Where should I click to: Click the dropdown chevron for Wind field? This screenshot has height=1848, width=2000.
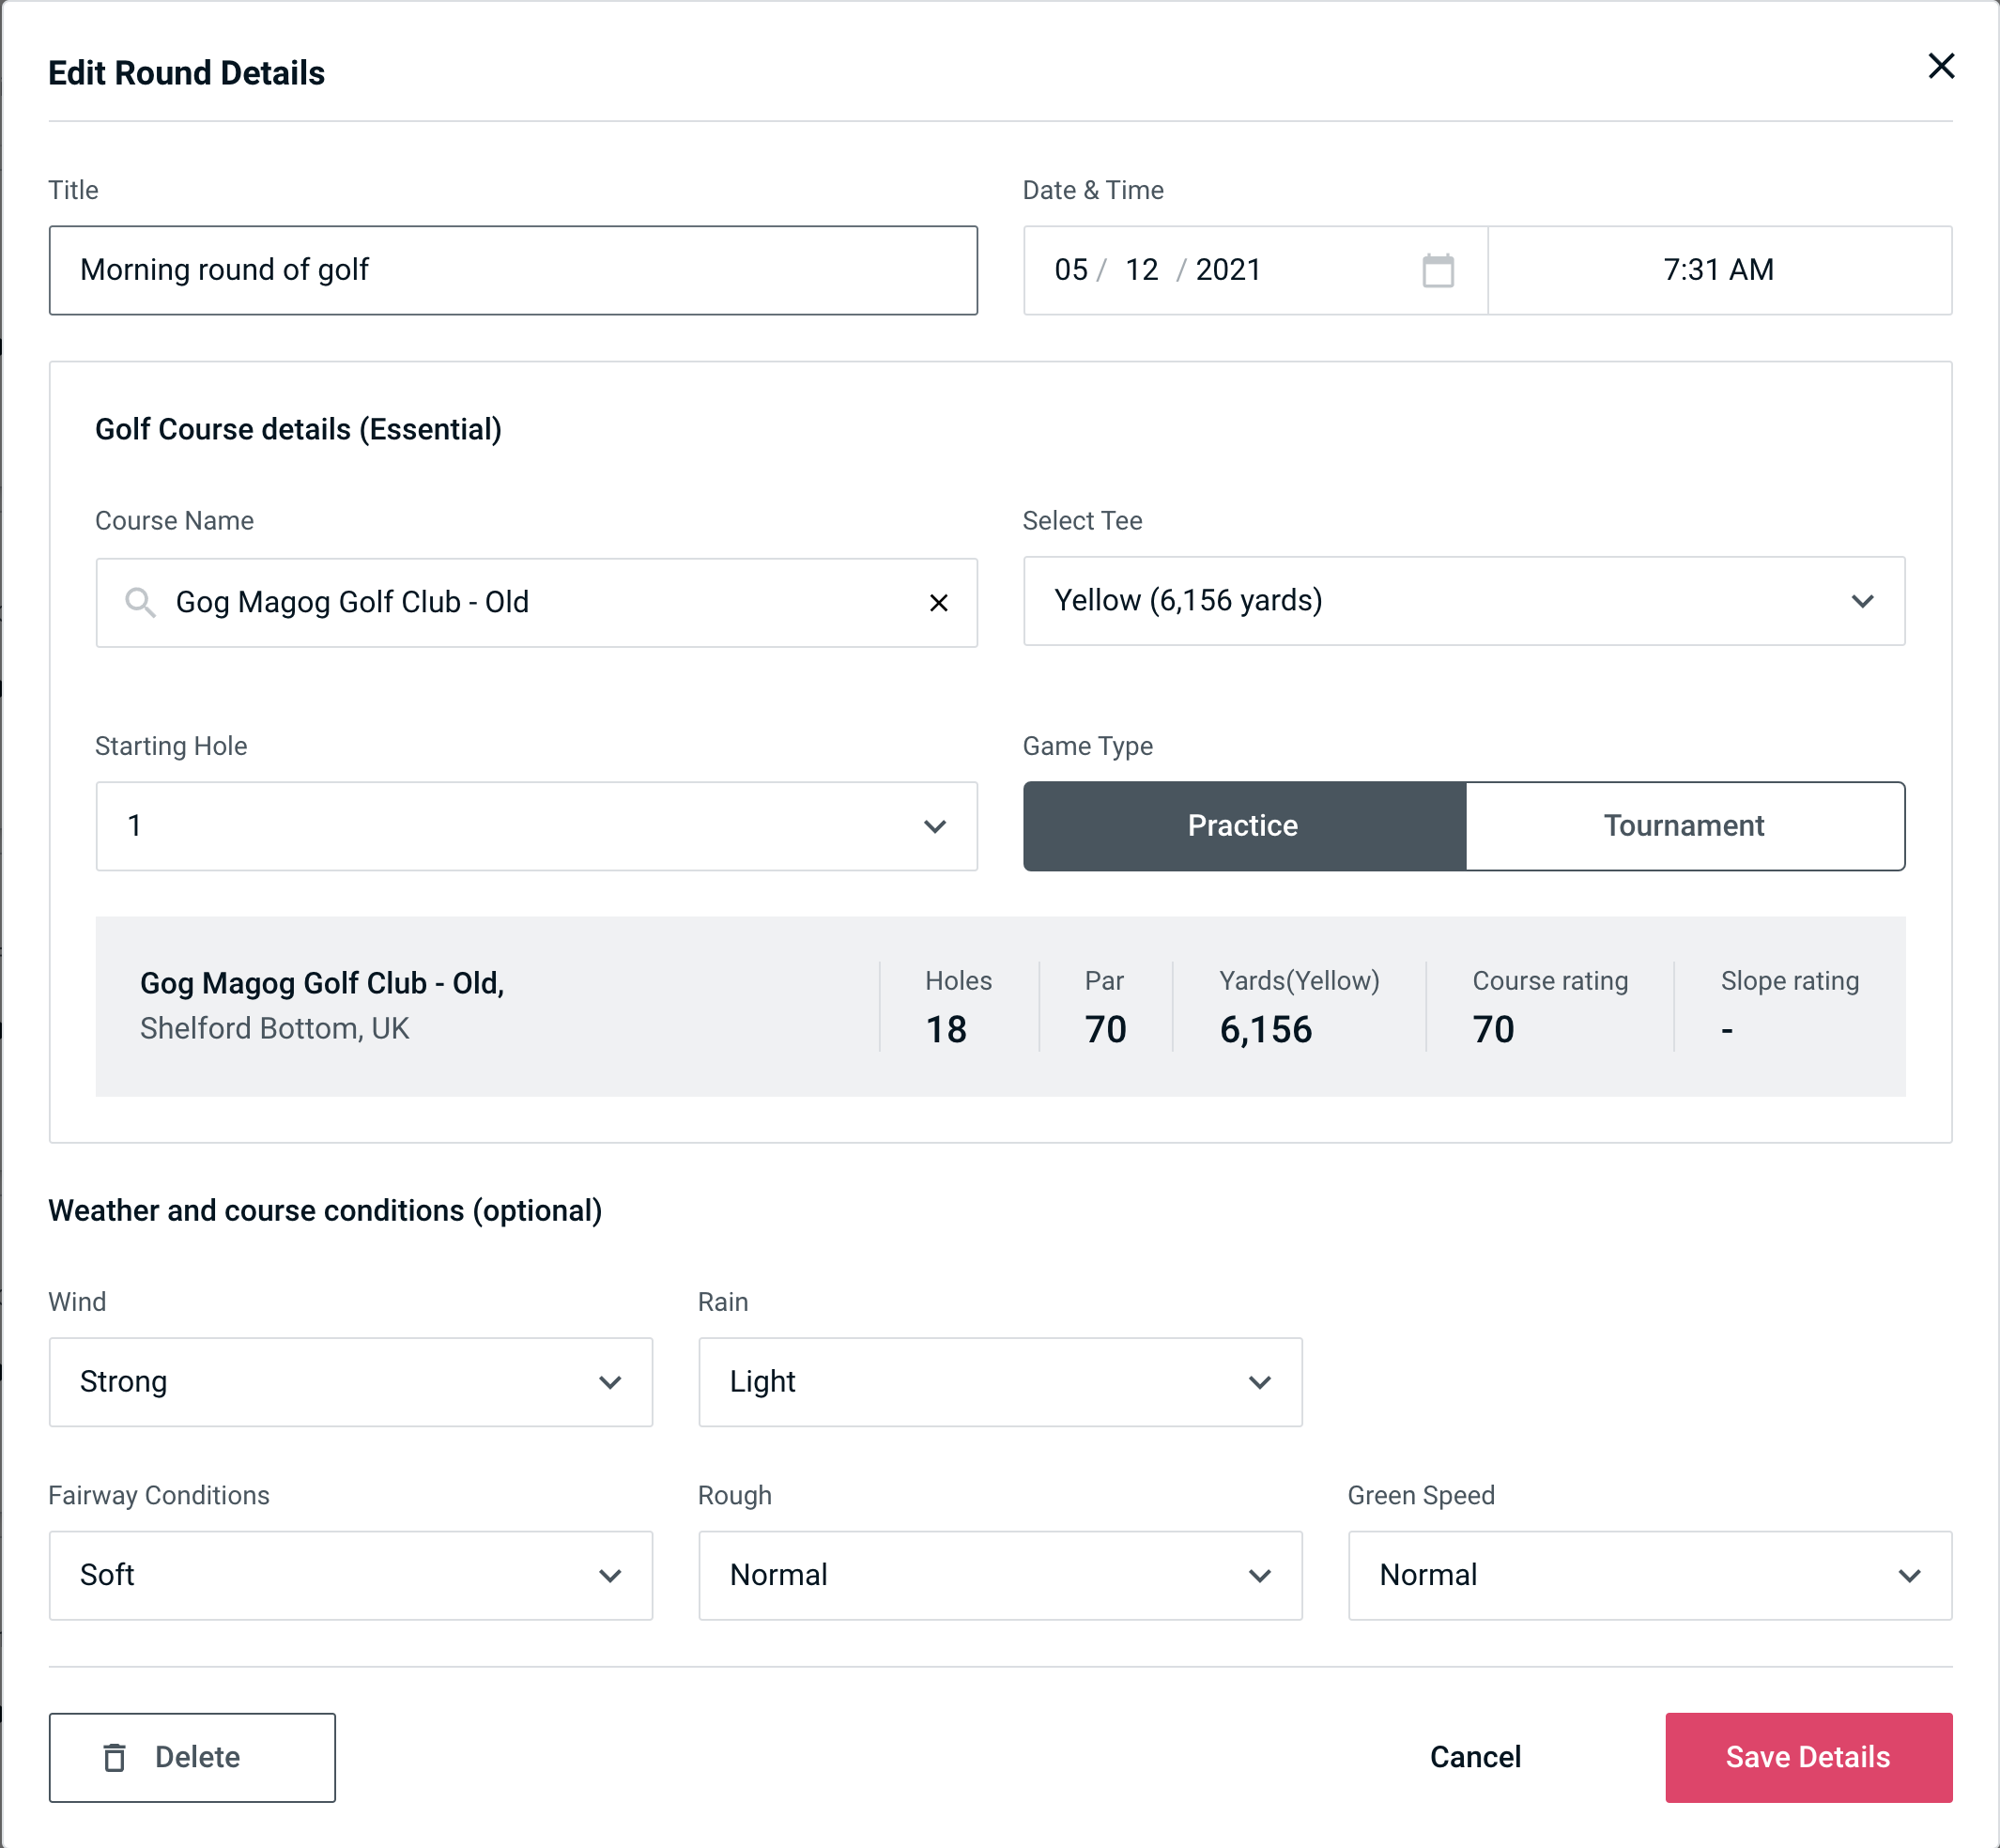coord(611,1381)
